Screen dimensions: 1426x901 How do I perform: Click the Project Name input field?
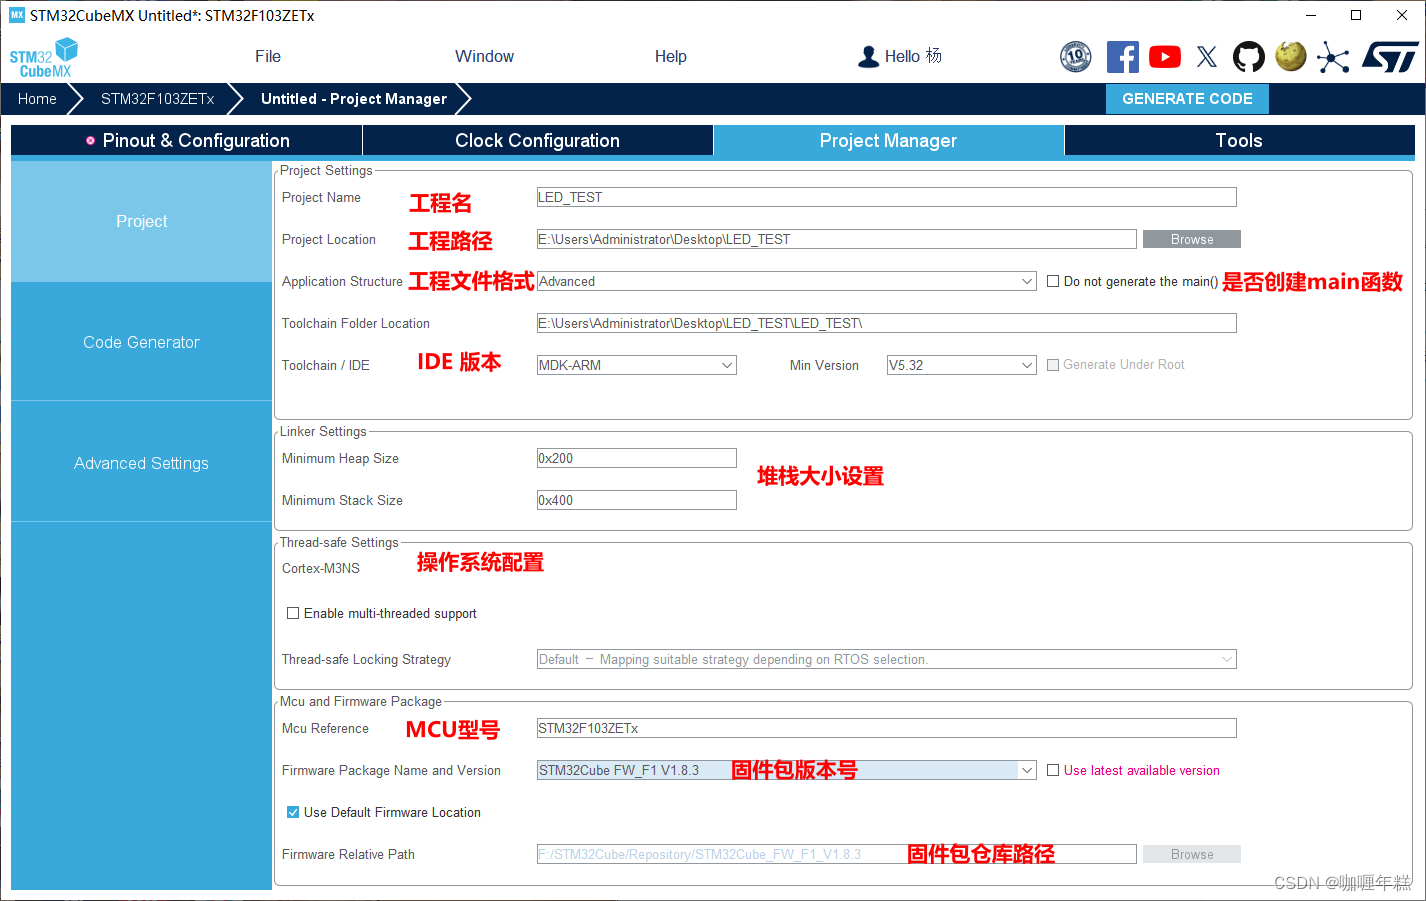point(886,197)
